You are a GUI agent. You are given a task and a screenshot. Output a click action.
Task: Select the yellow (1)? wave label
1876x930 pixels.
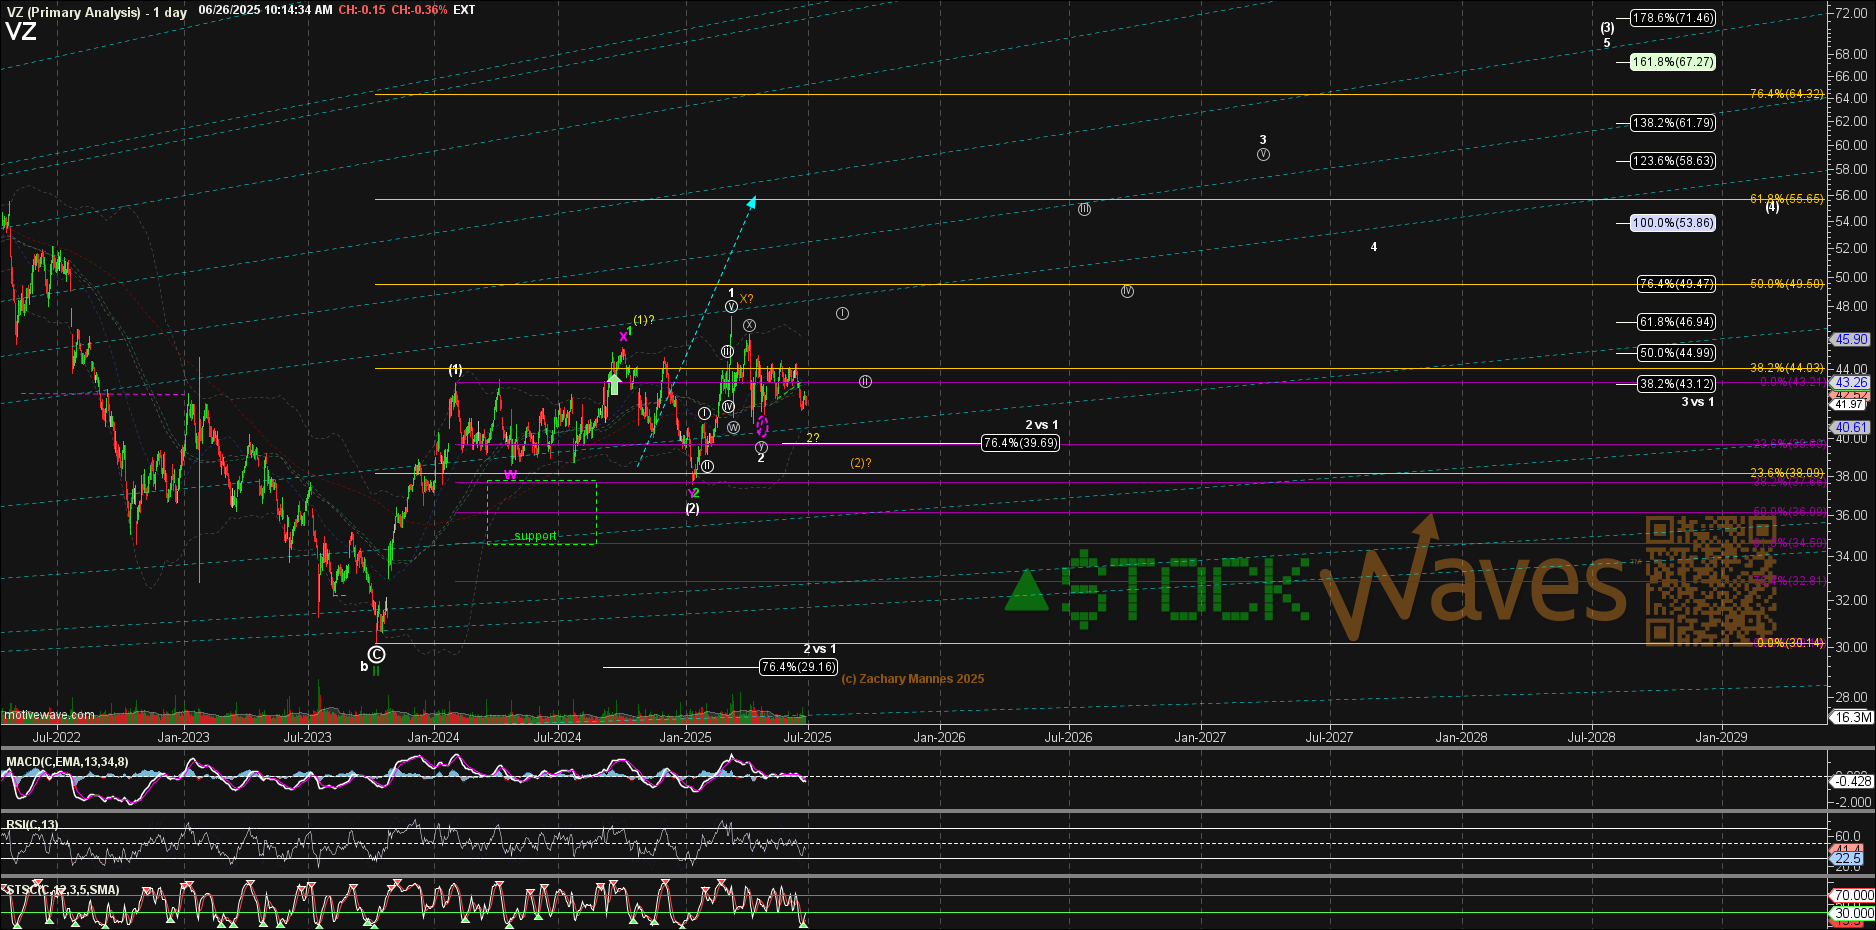click(x=644, y=320)
